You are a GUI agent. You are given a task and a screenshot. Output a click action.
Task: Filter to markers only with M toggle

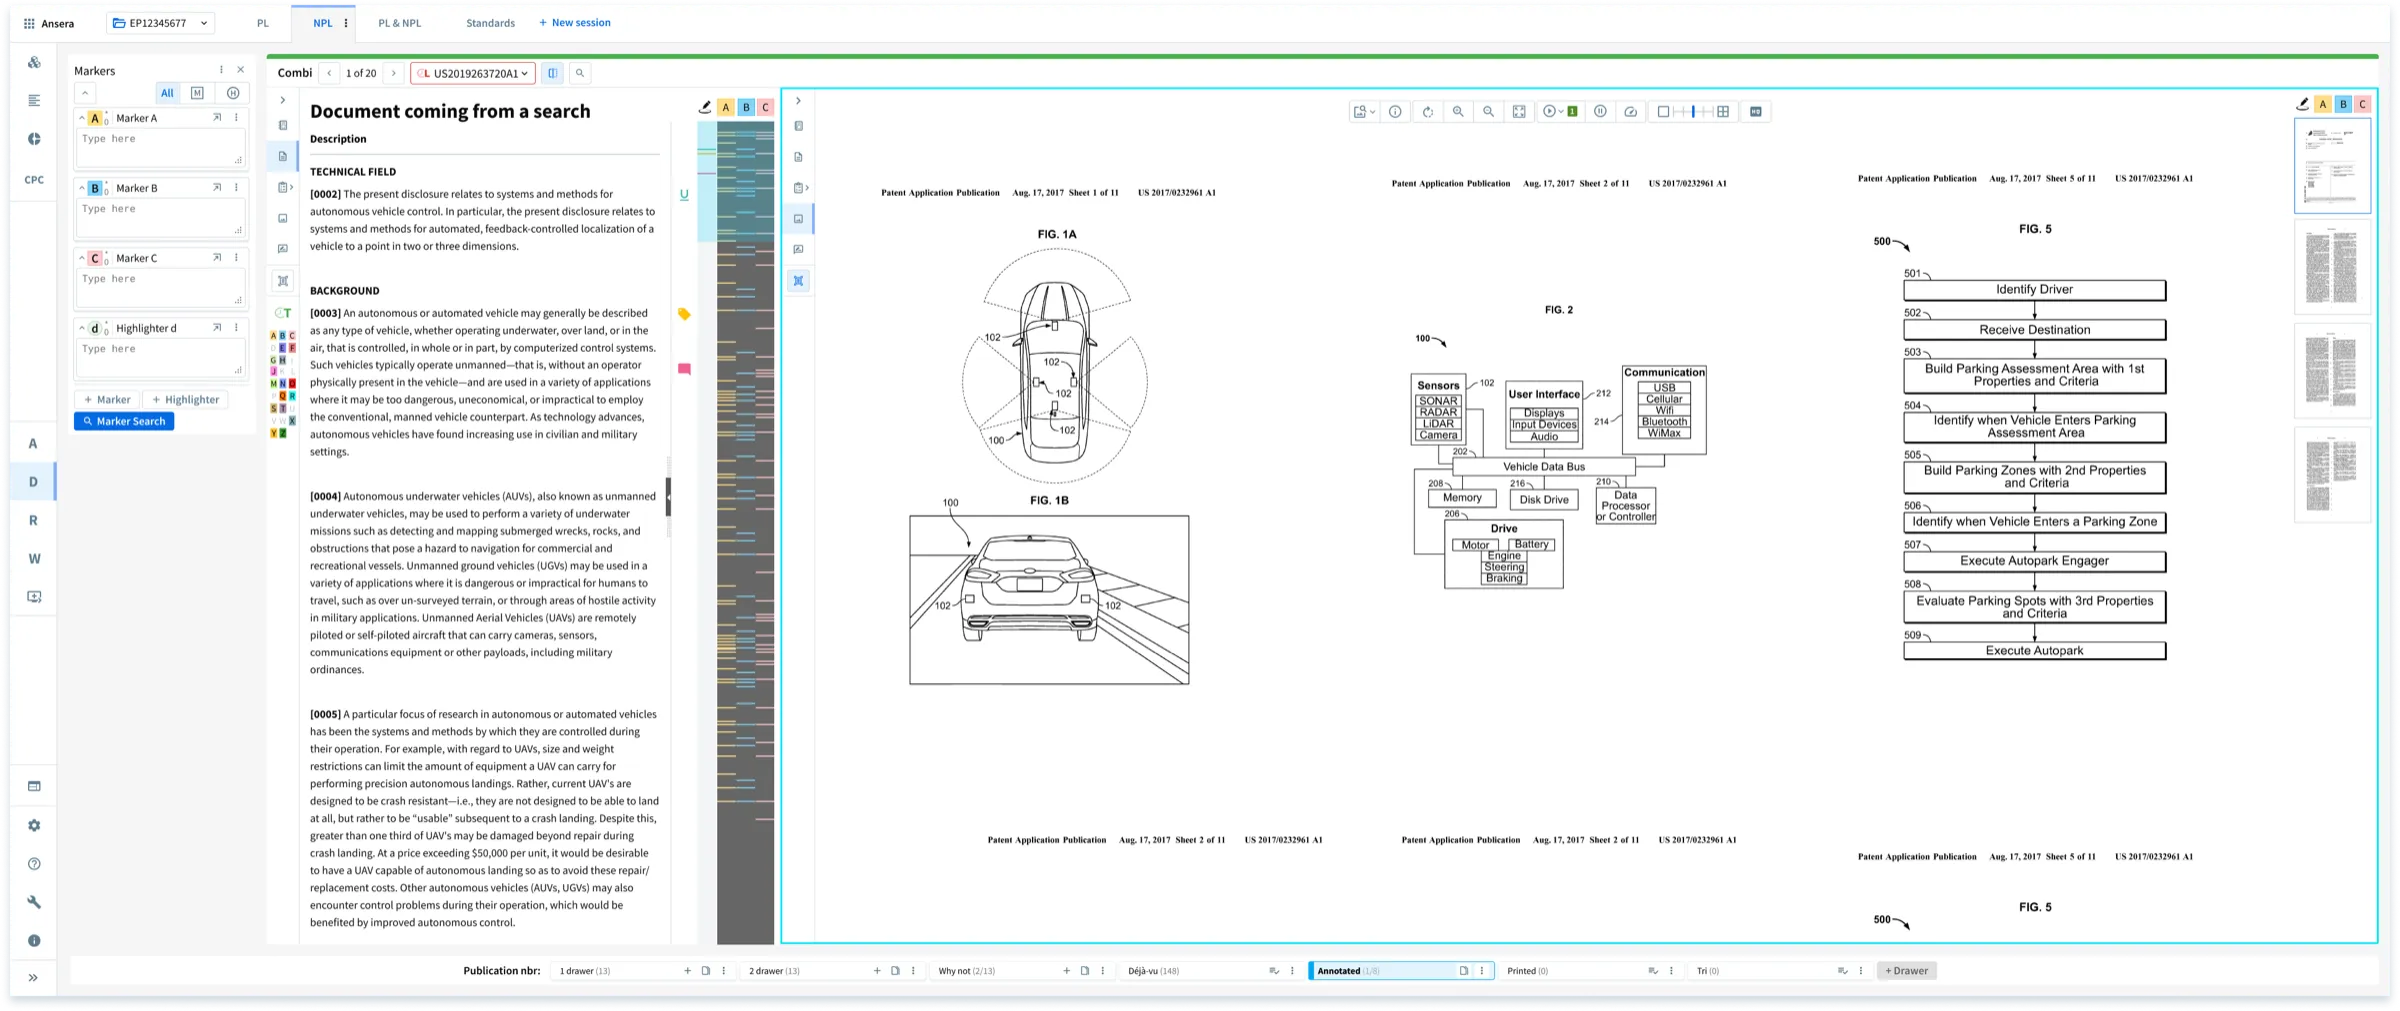click(197, 93)
